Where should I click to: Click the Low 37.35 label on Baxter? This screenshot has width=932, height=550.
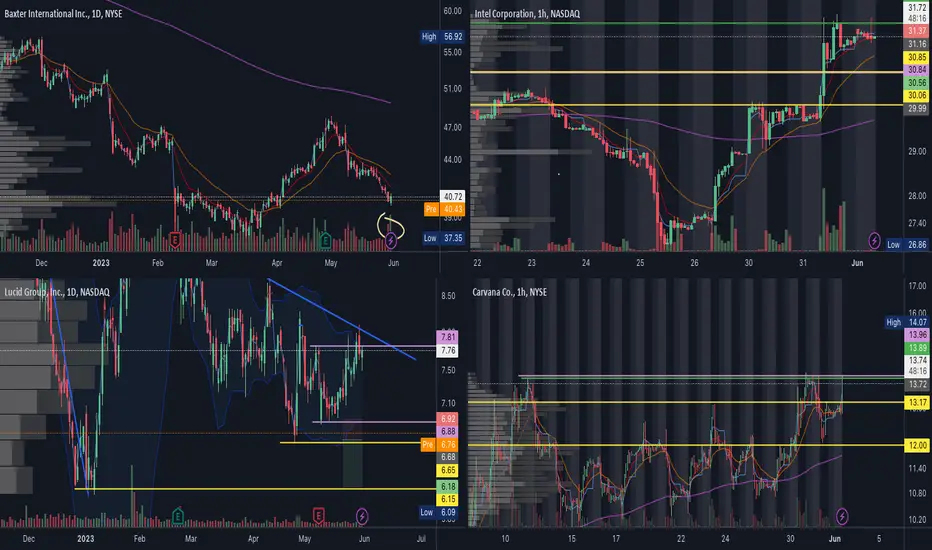(443, 238)
